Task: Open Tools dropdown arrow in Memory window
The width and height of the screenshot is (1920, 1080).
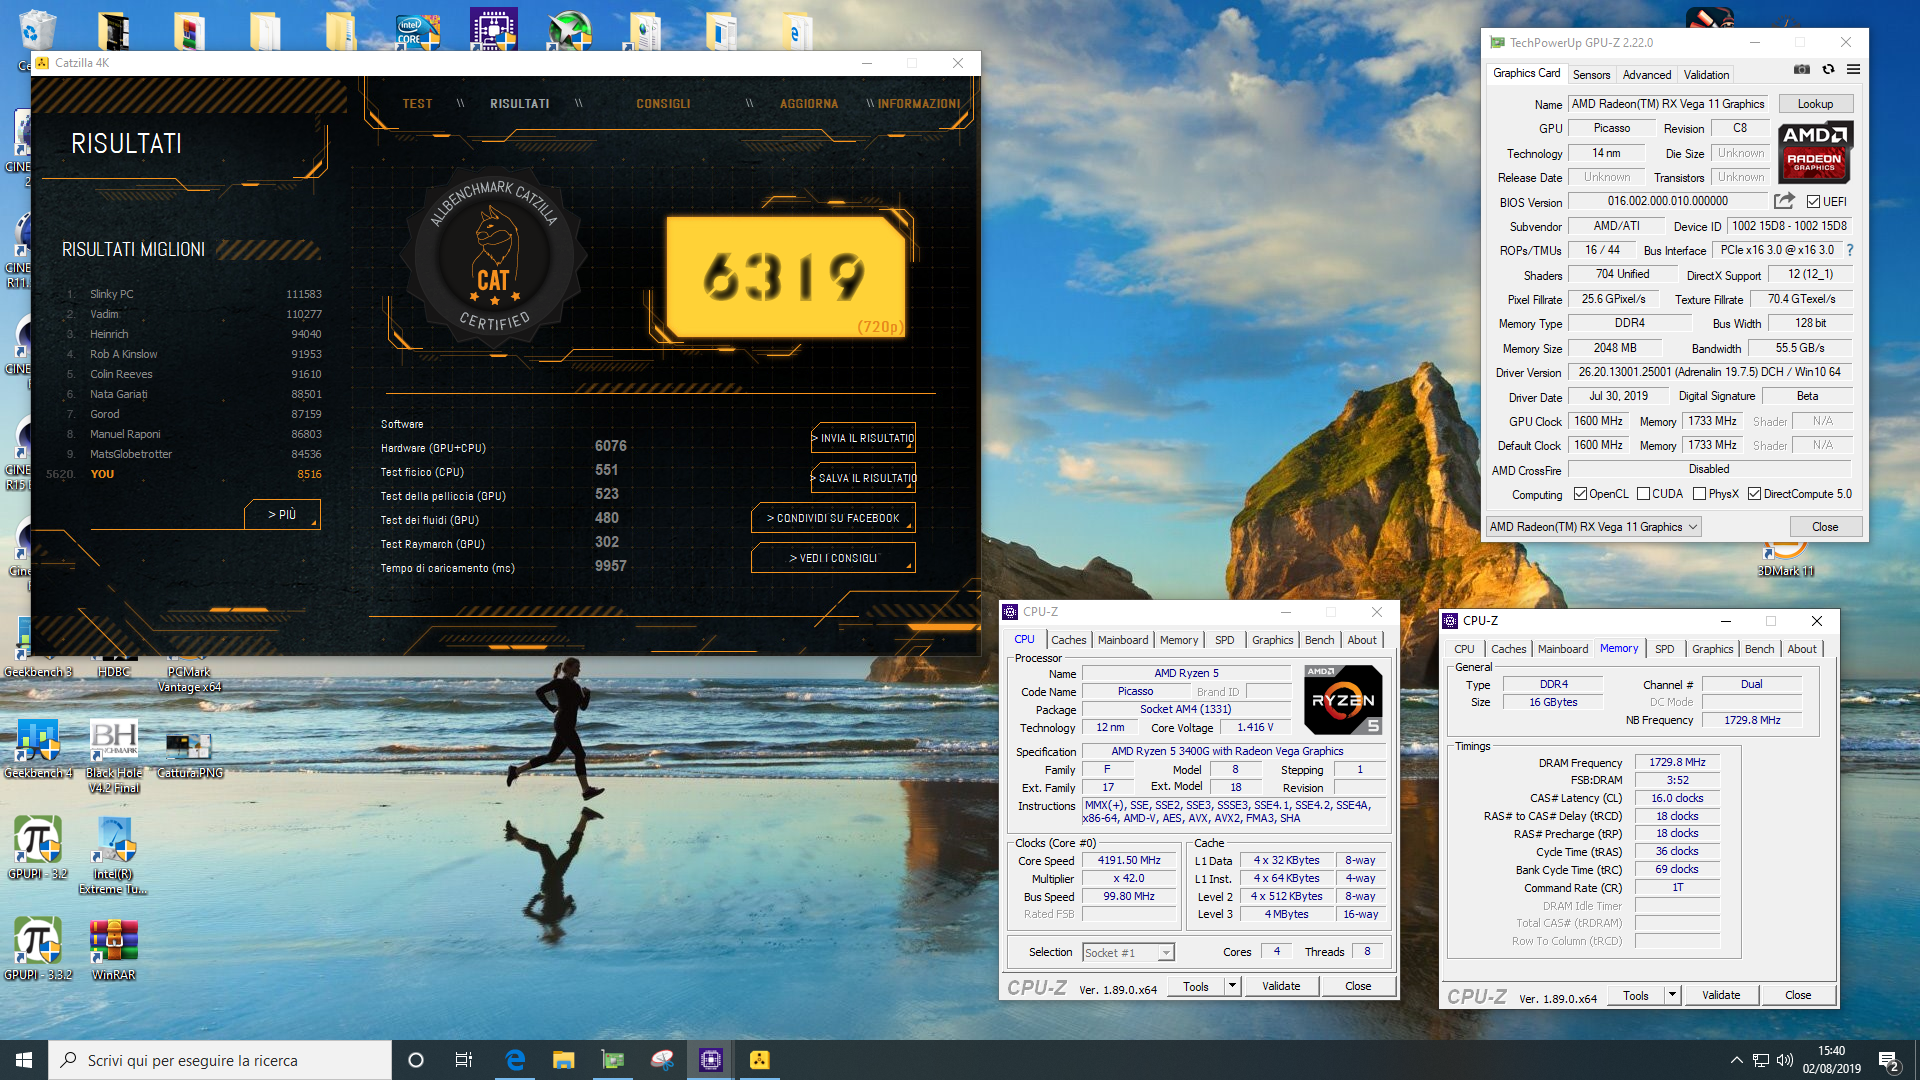Action: 1672,995
